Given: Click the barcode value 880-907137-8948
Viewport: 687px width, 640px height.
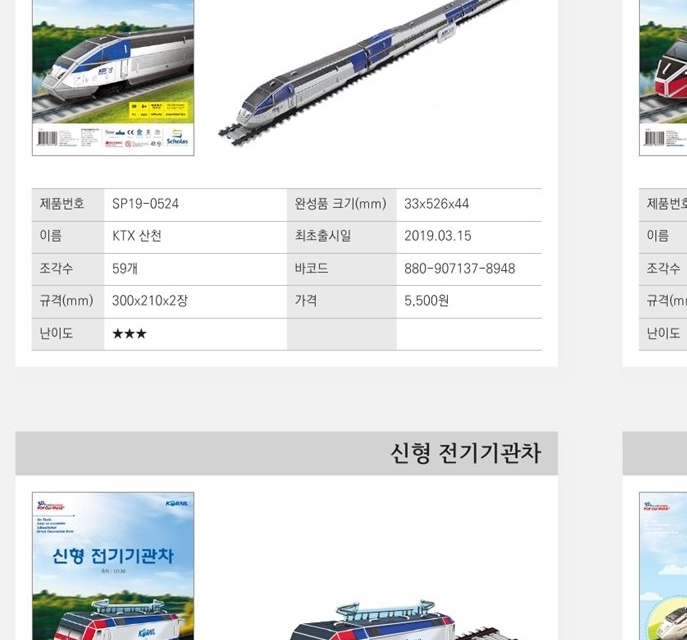Looking at the screenshot, I should pos(460,269).
